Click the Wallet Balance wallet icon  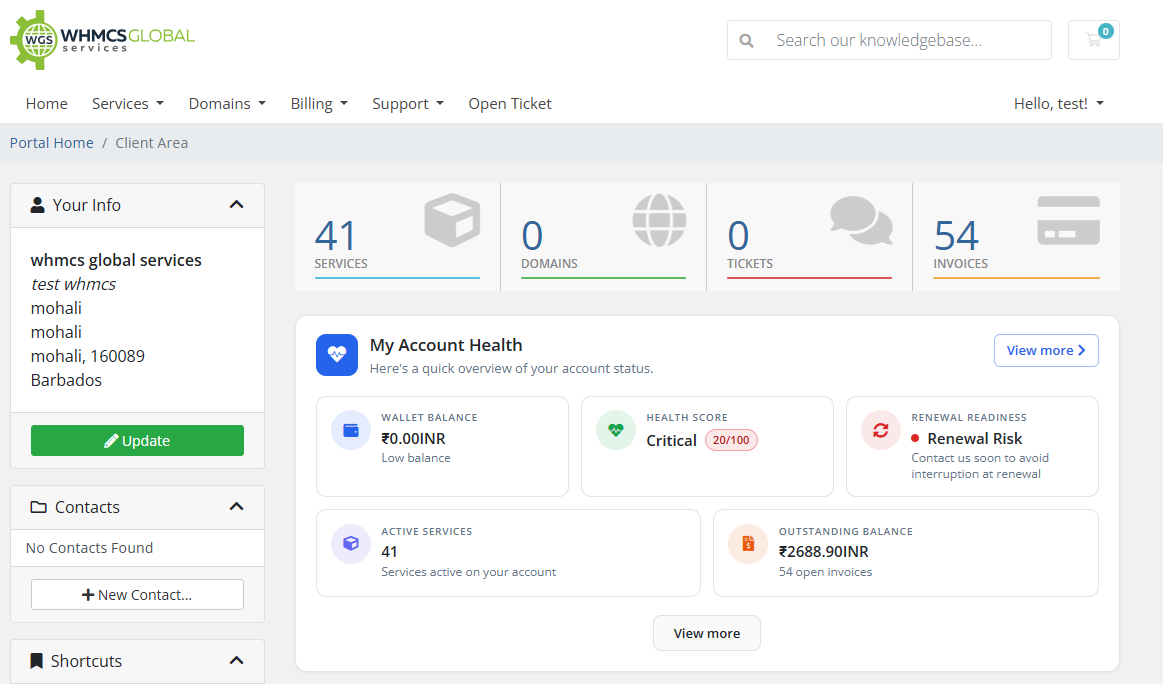[x=351, y=430]
